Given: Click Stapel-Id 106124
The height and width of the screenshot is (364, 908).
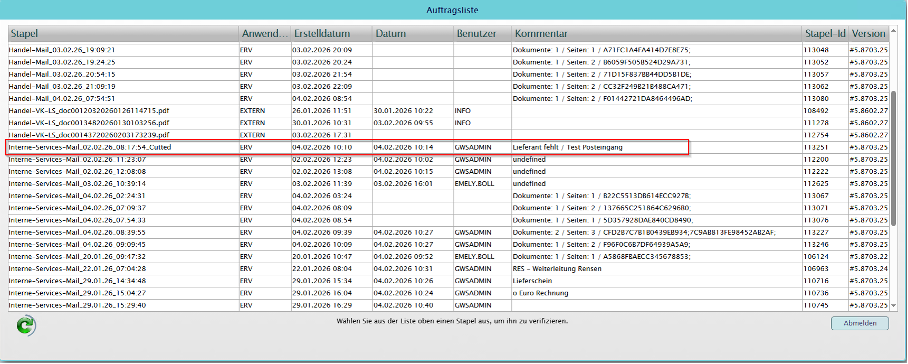Looking at the screenshot, I should [815, 256].
